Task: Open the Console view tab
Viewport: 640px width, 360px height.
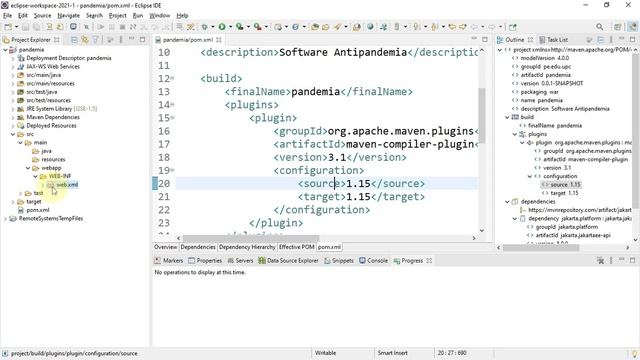Action: pos(373,260)
